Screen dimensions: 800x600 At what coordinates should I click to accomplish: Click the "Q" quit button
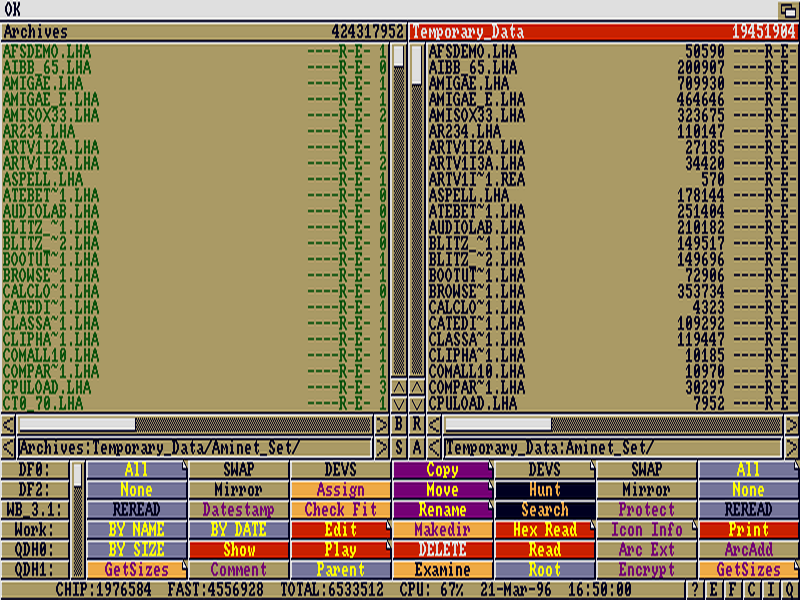pyautogui.click(x=789, y=590)
